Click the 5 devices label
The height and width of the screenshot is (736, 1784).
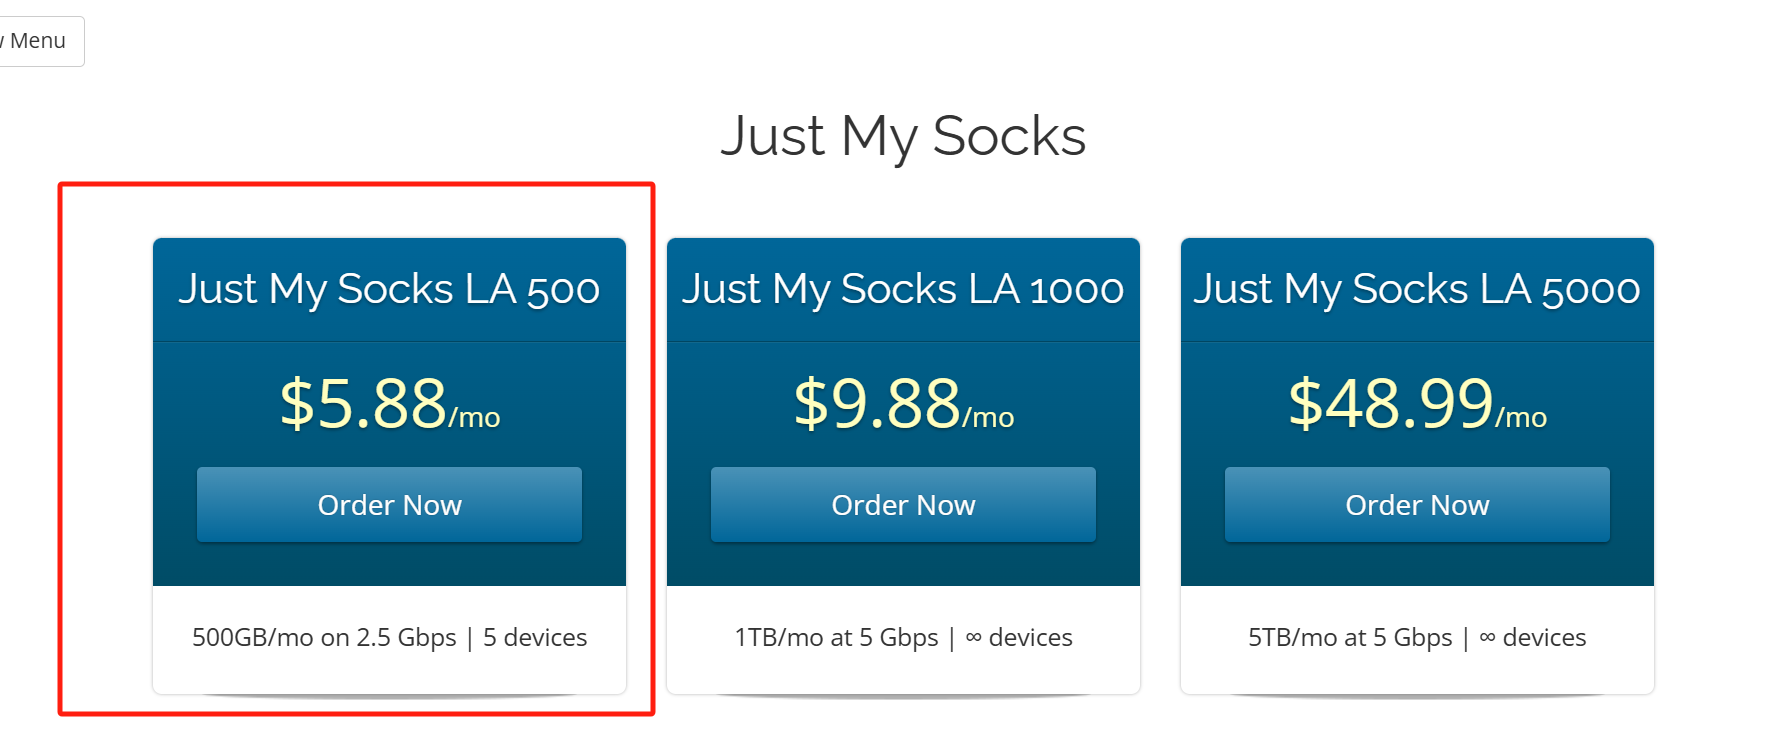(x=535, y=638)
